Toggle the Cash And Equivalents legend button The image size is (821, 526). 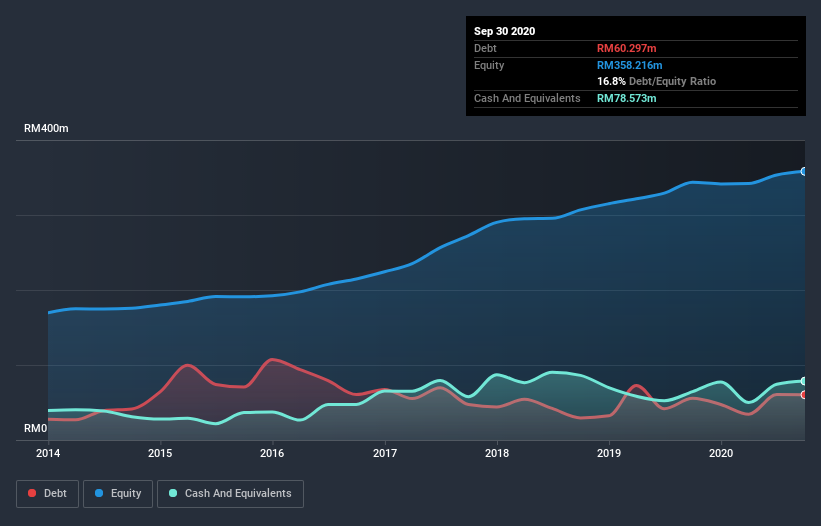click(230, 494)
